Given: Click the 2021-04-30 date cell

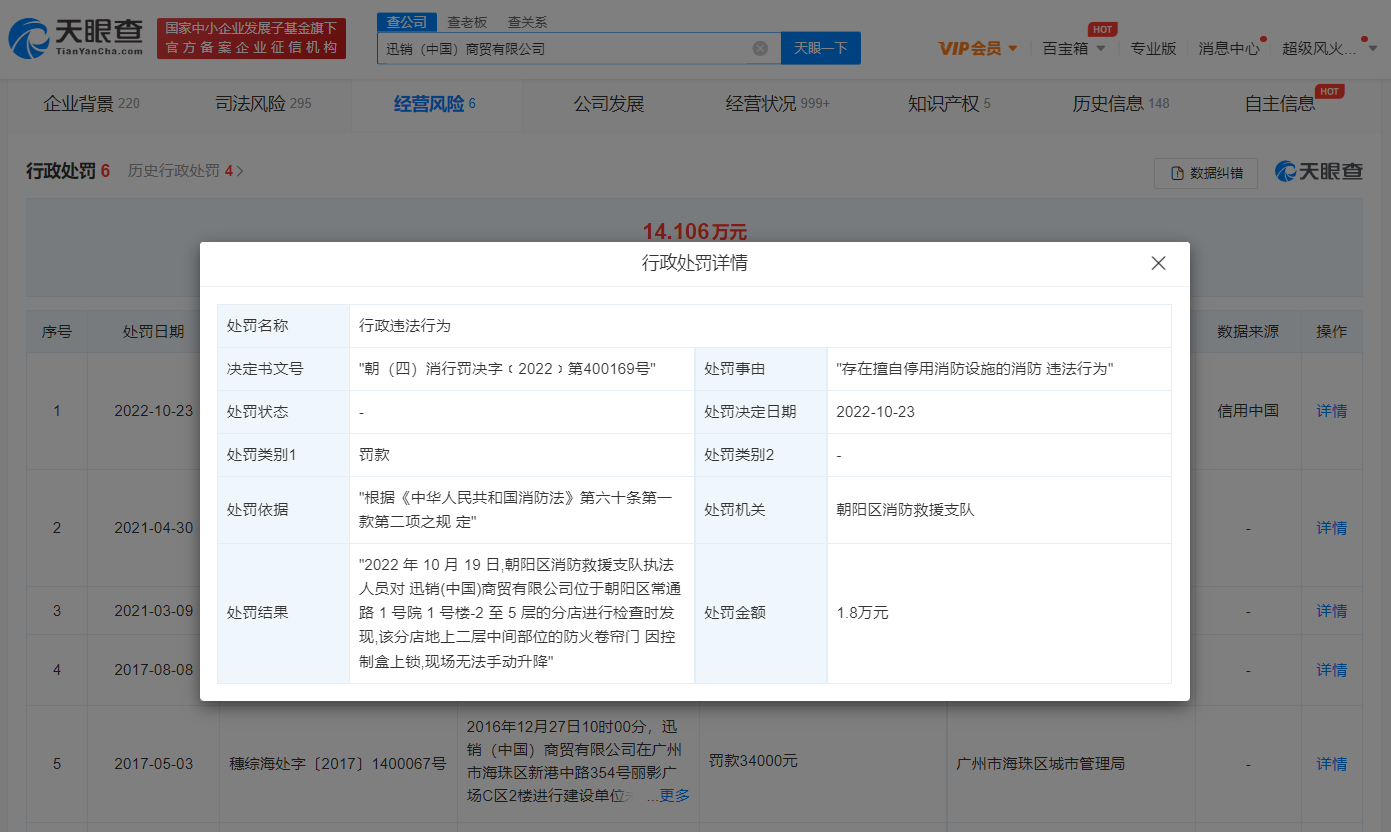Looking at the screenshot, I should click(153, 528).
